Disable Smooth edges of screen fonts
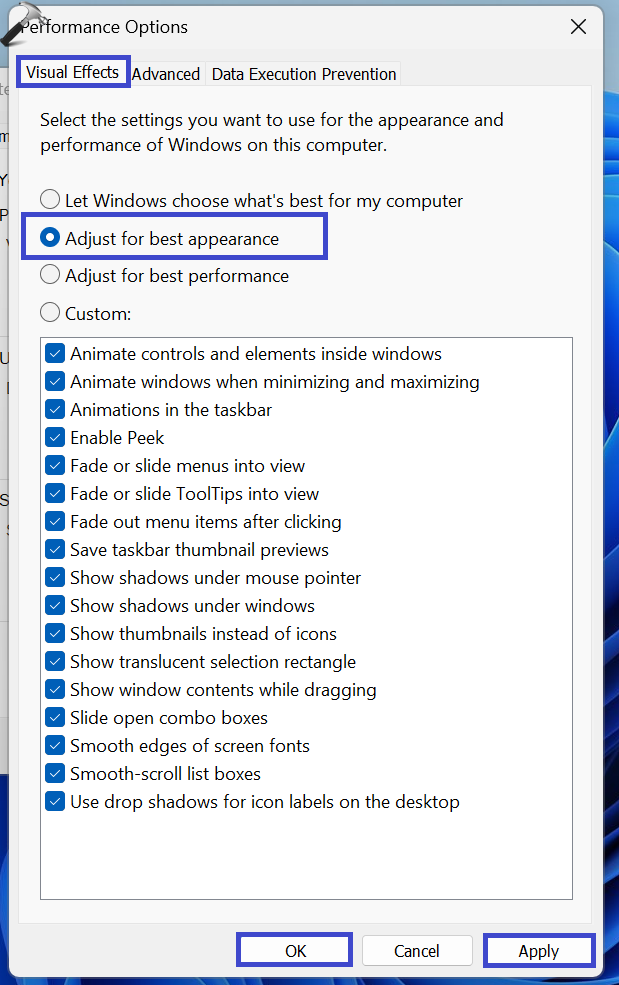The height and width of the screenshot is (985, 619). [x=55, y=746]
